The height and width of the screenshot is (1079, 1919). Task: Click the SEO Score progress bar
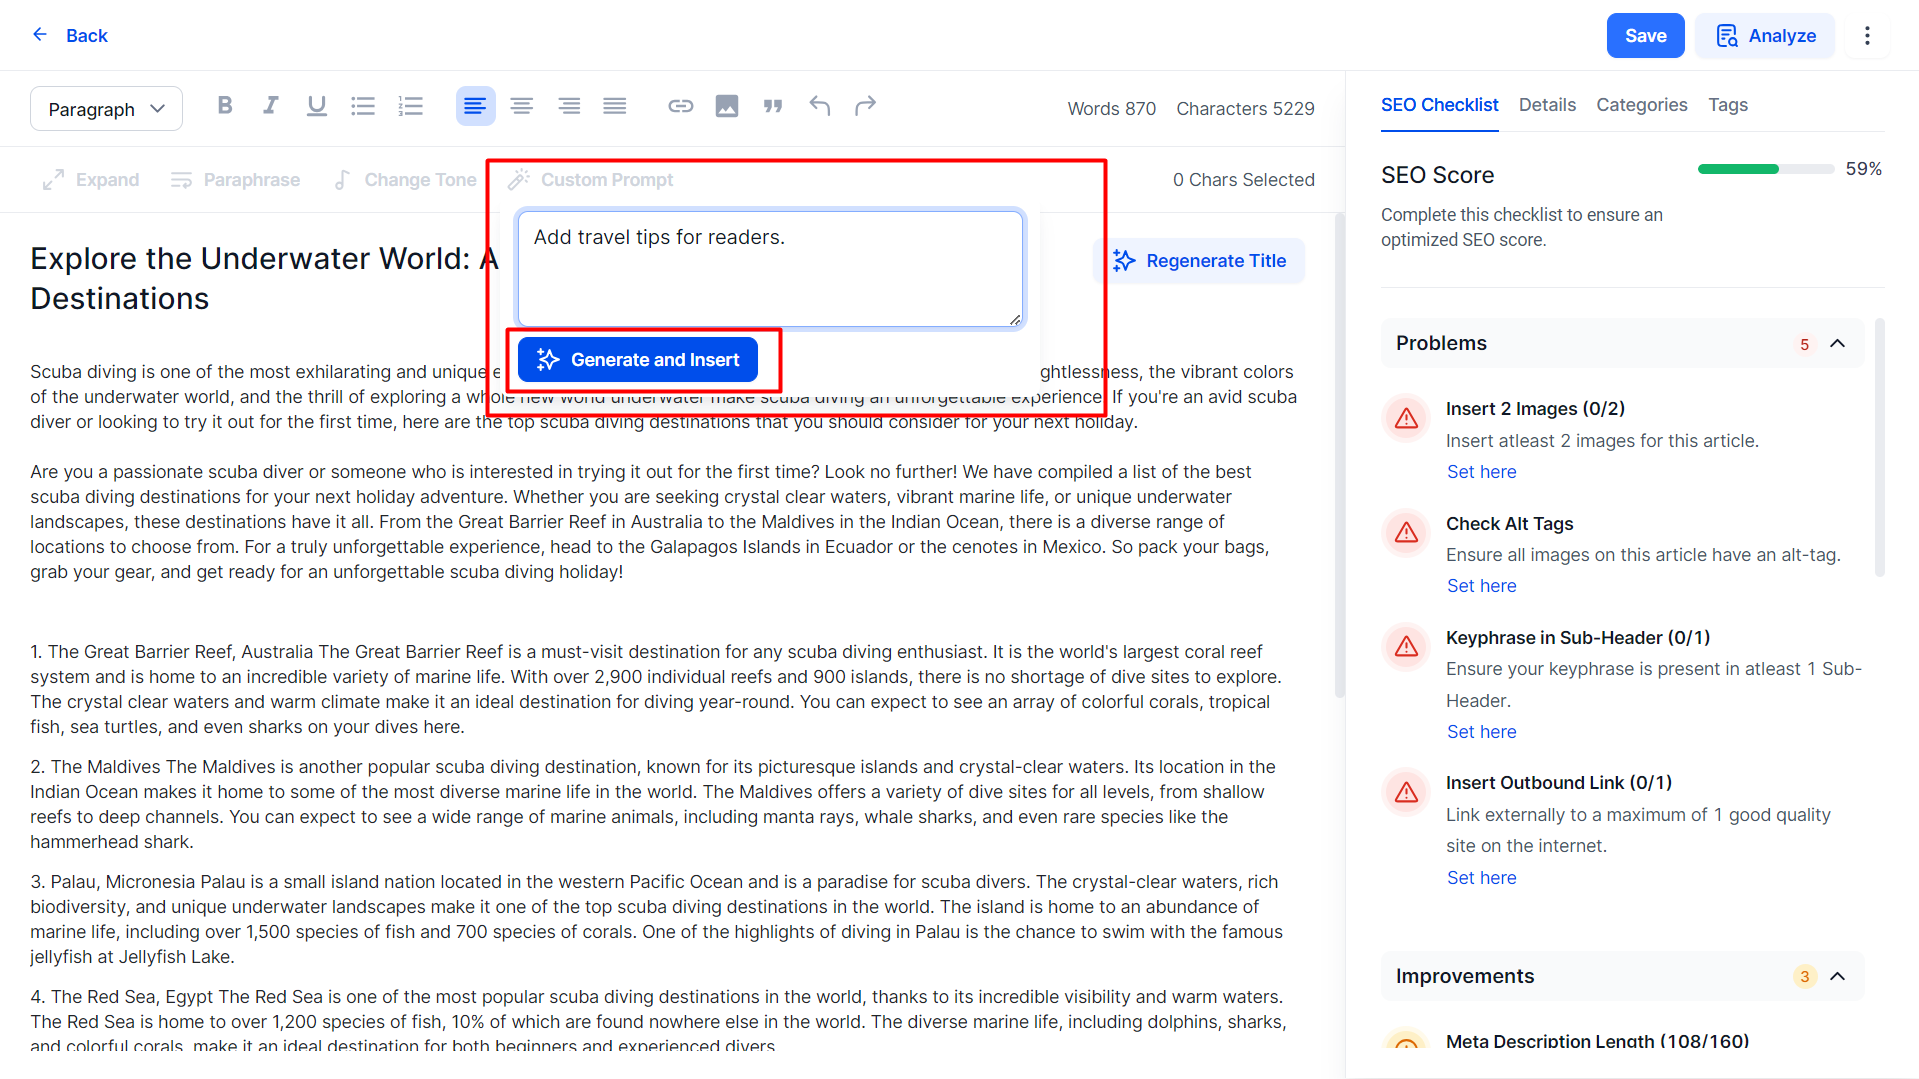point(1765,169)
